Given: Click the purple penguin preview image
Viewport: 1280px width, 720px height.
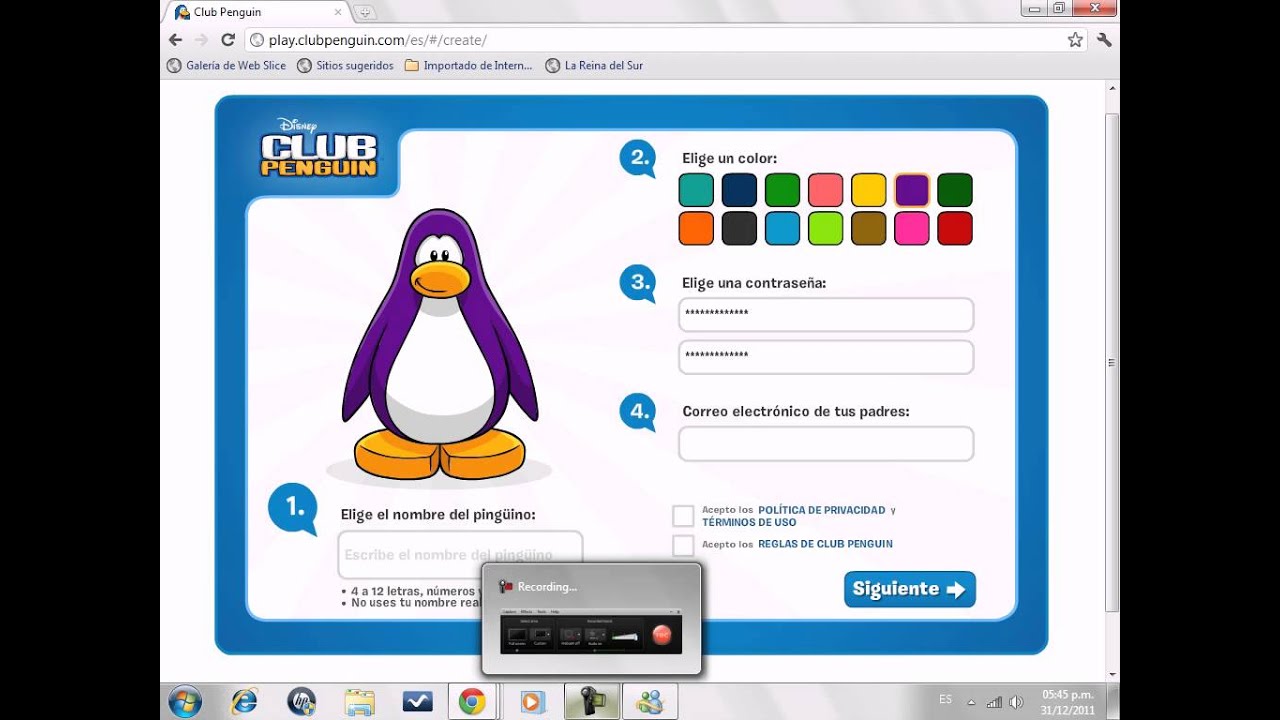Looking at the screenshot, I should (440, 345).
